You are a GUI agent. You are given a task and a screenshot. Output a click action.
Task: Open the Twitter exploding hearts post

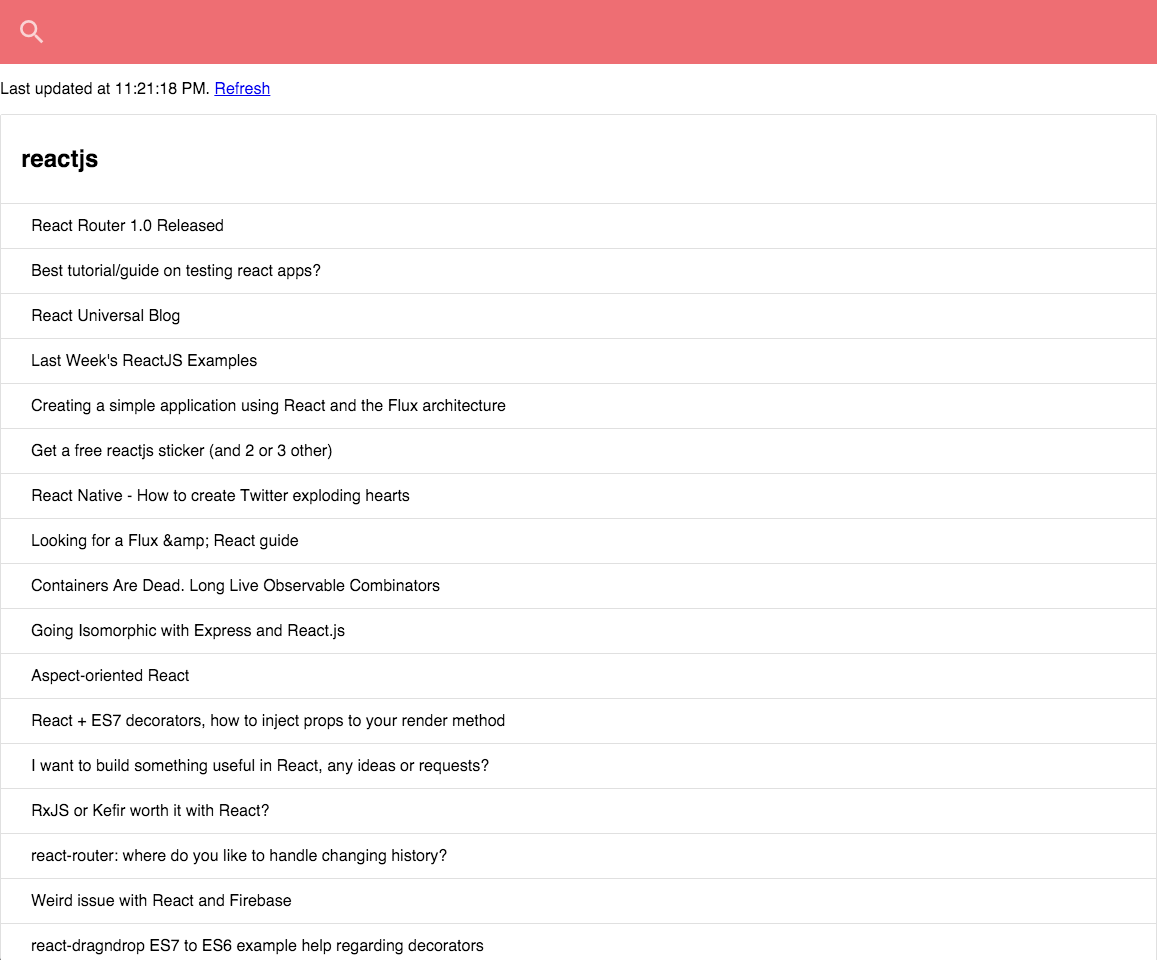click(578, 496)
